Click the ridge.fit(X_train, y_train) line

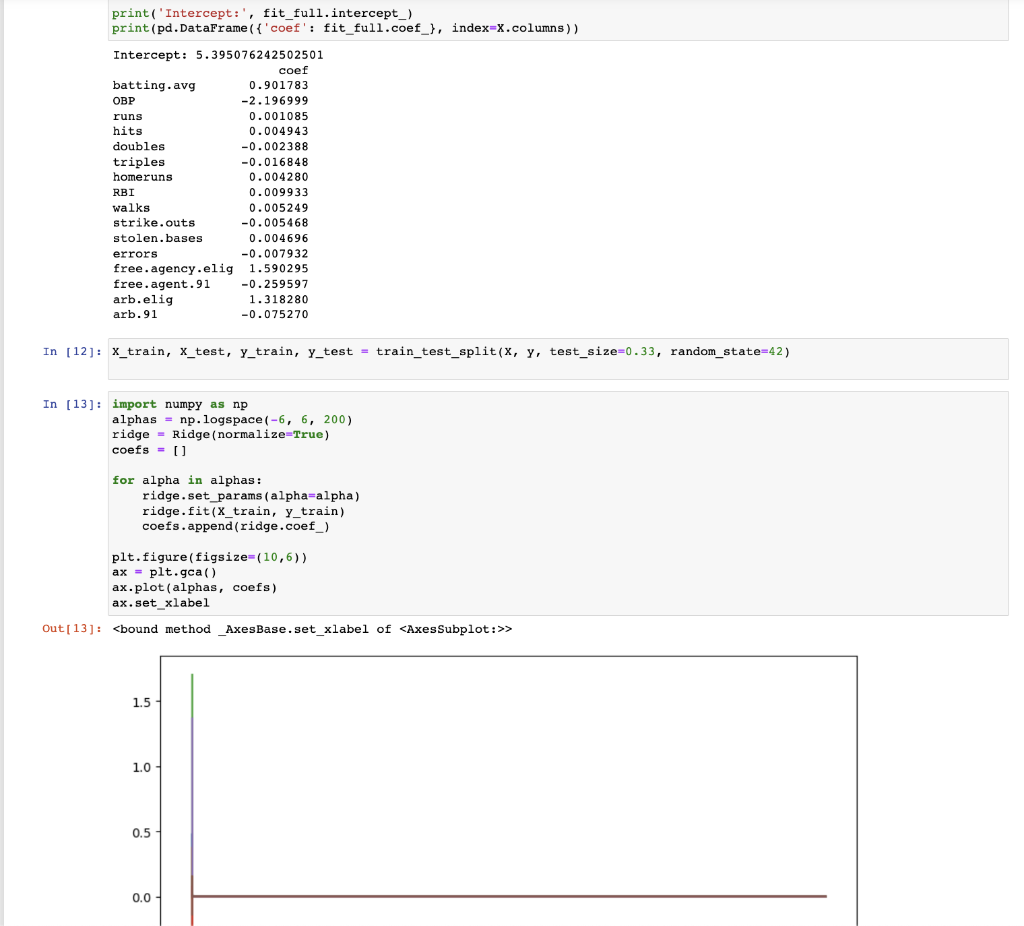(x=244, y=511)
